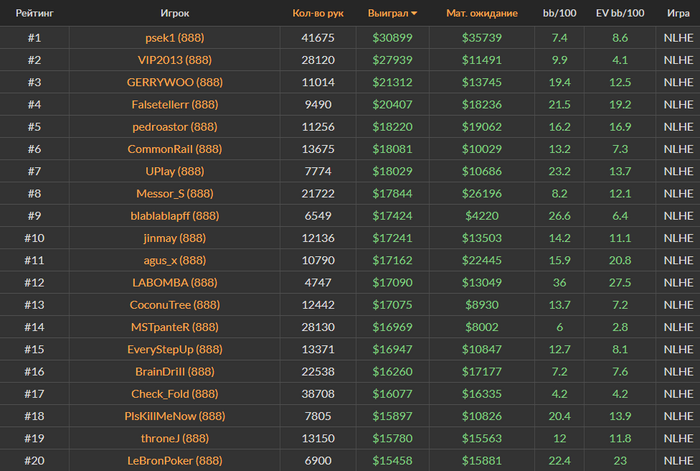
Task: Sort by Мат. ожидание column header
Action: [x=482, y=13]
